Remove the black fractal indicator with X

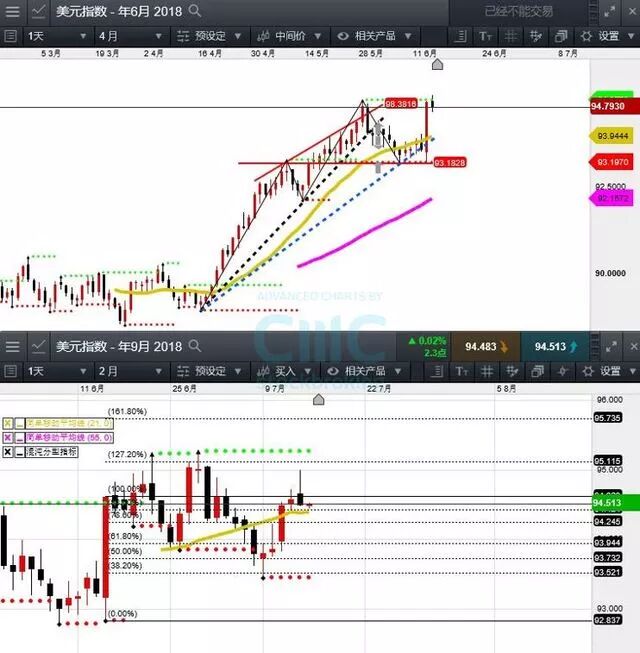pyautogui.click(x=8, y=452)
